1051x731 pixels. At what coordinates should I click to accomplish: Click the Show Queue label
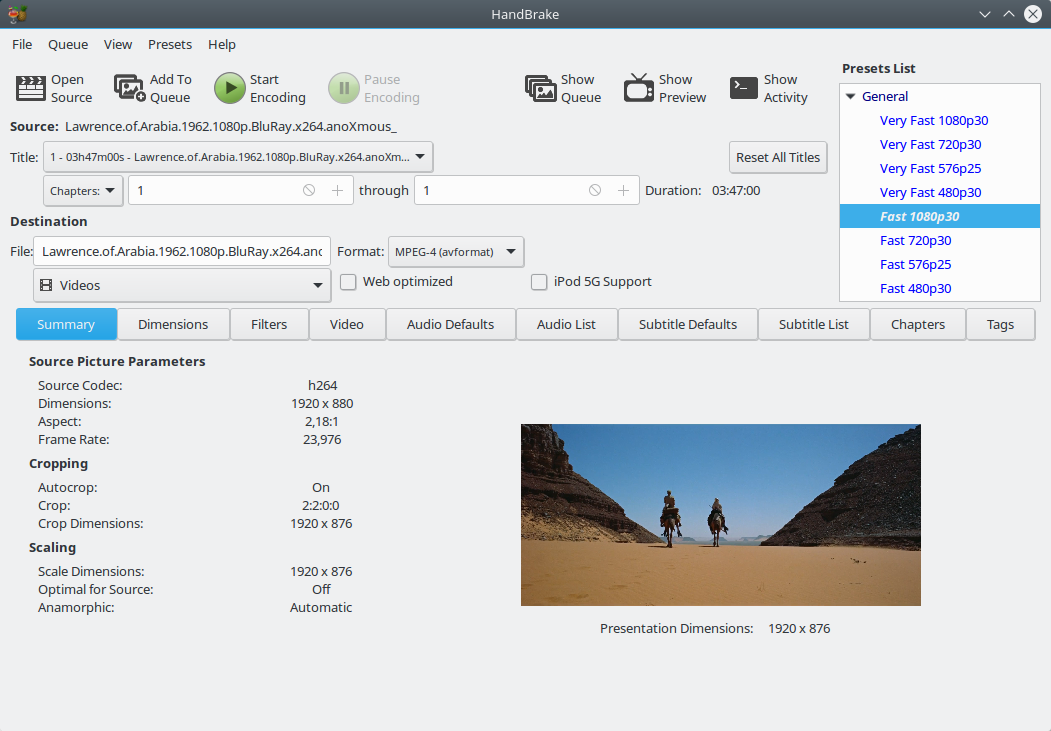(x=581, y=88)
